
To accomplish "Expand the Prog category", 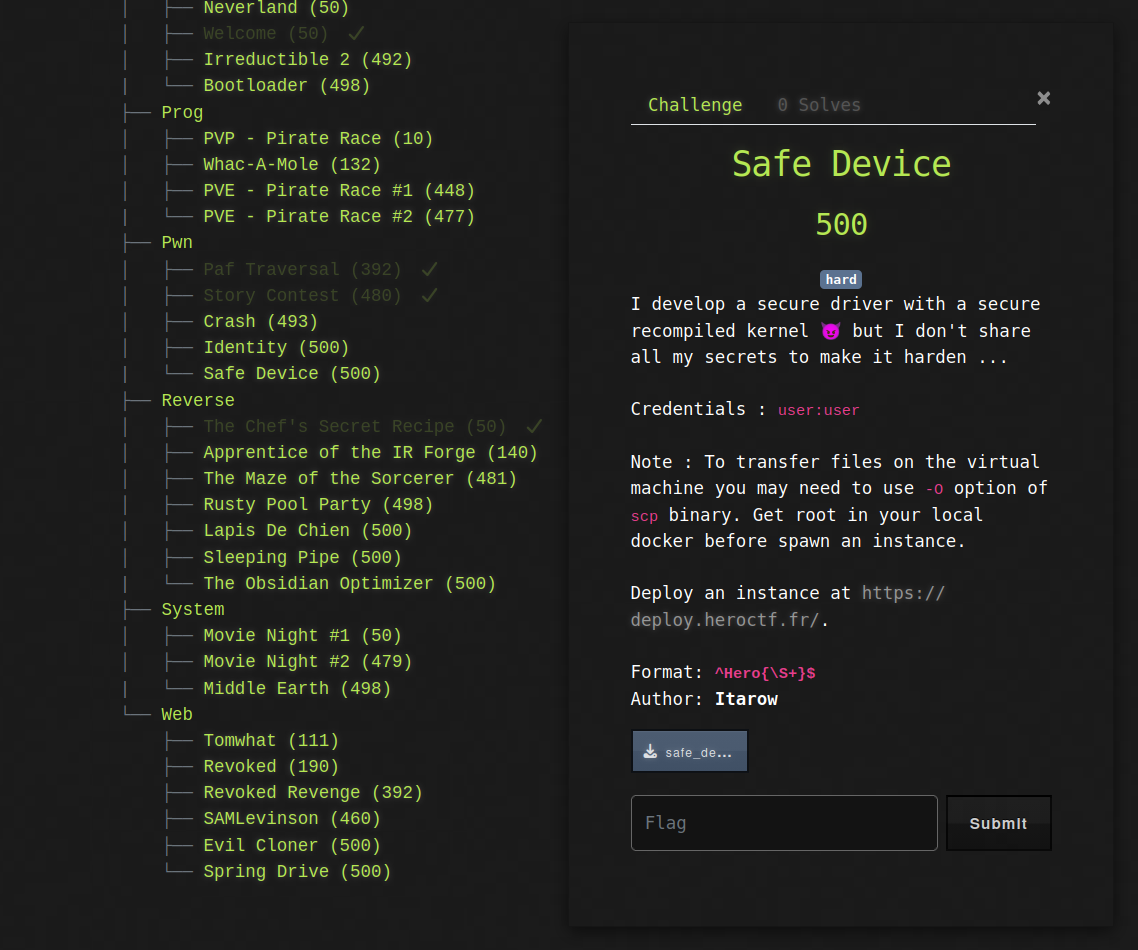I will click(182, 112).
